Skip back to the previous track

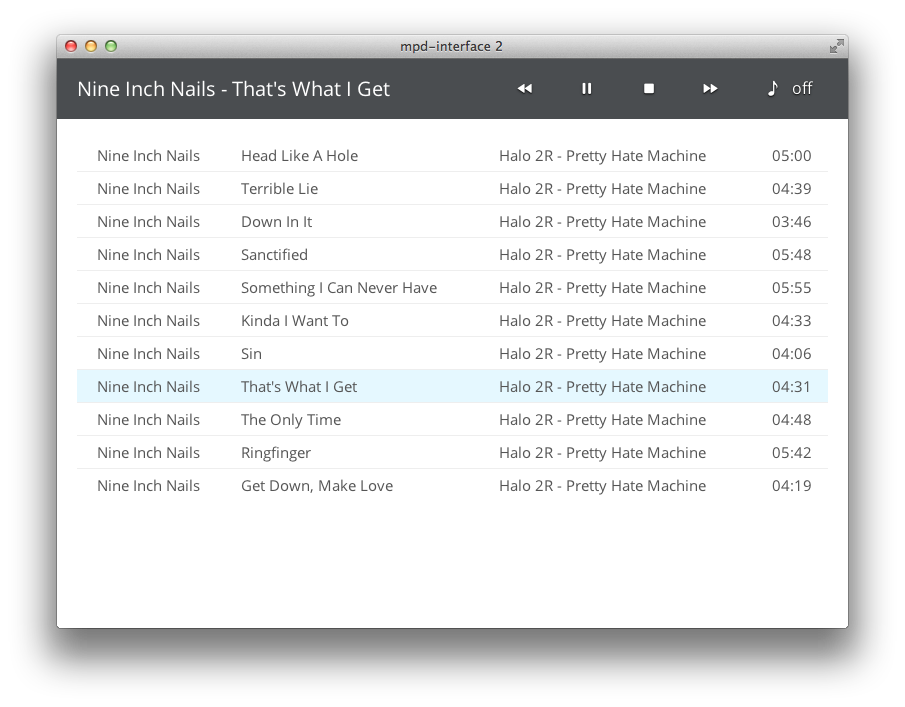click(525, 88)
